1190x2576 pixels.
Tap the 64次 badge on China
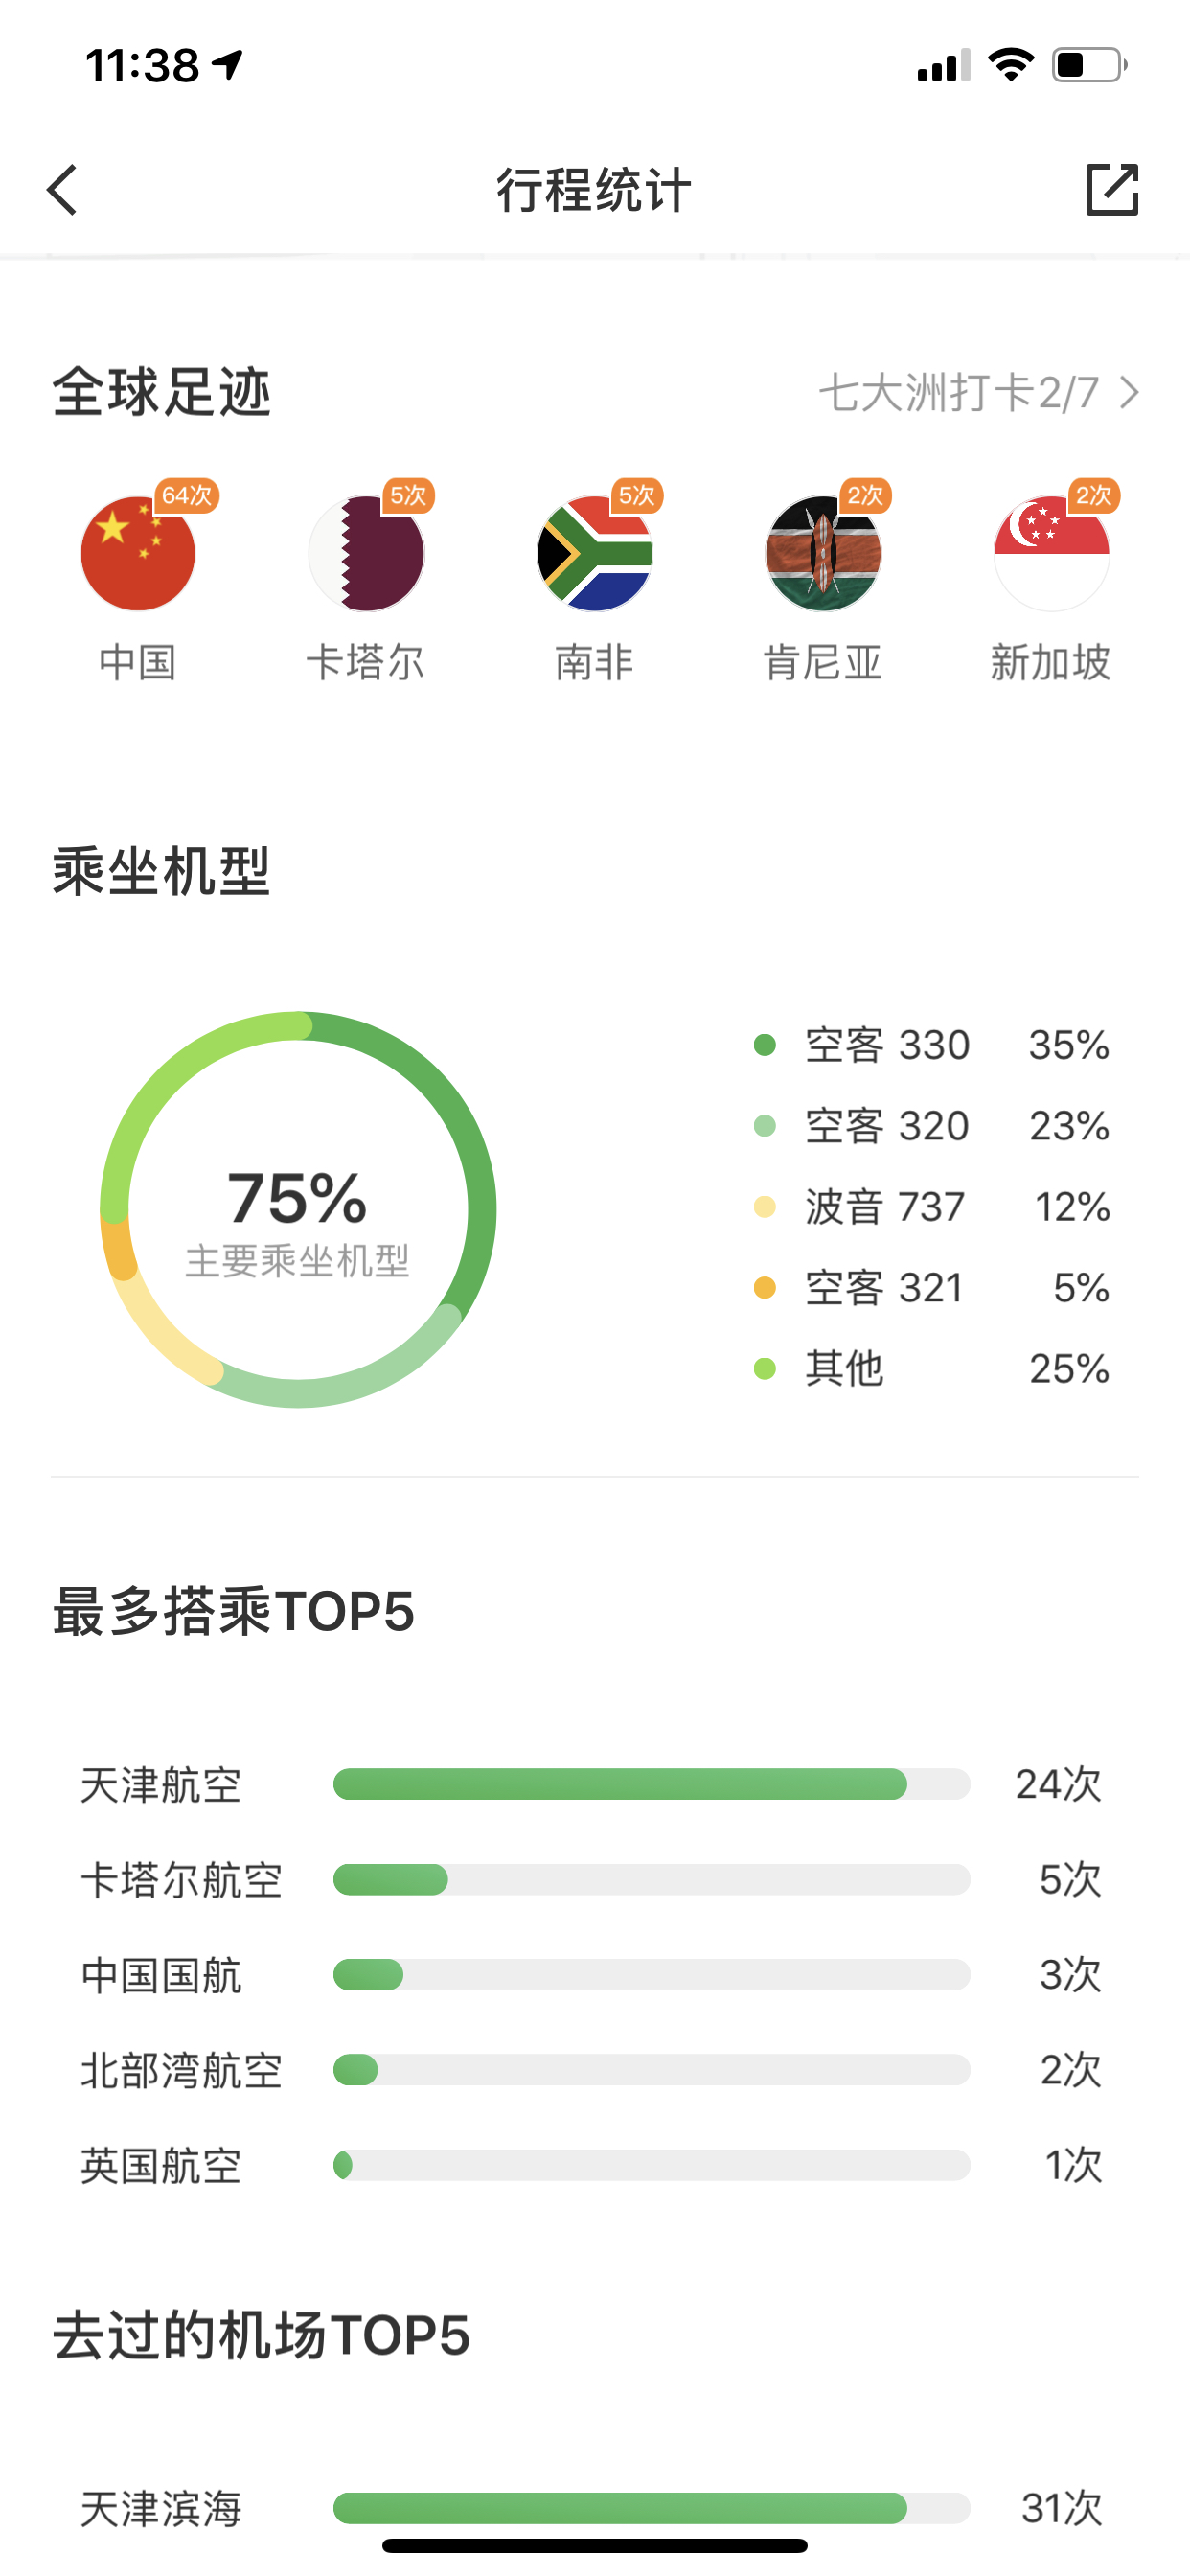click(x=187, y=495)
